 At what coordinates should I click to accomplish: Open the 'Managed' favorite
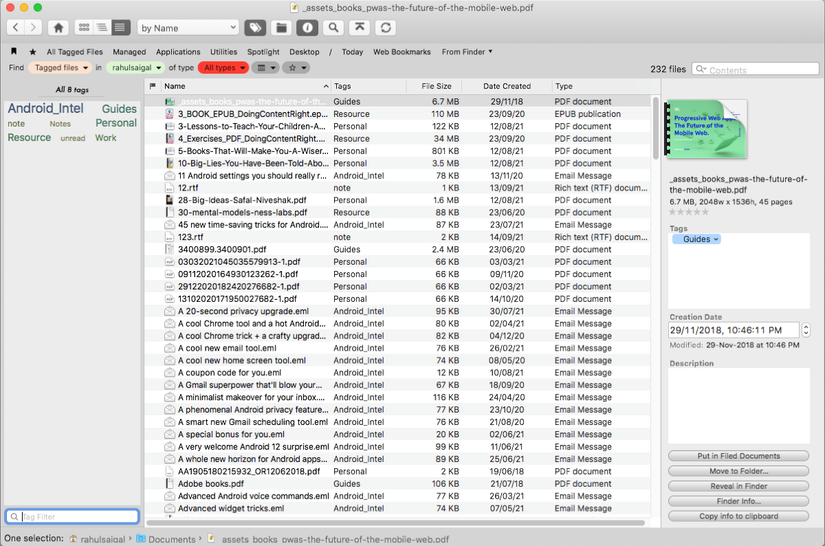pos(129,52)
